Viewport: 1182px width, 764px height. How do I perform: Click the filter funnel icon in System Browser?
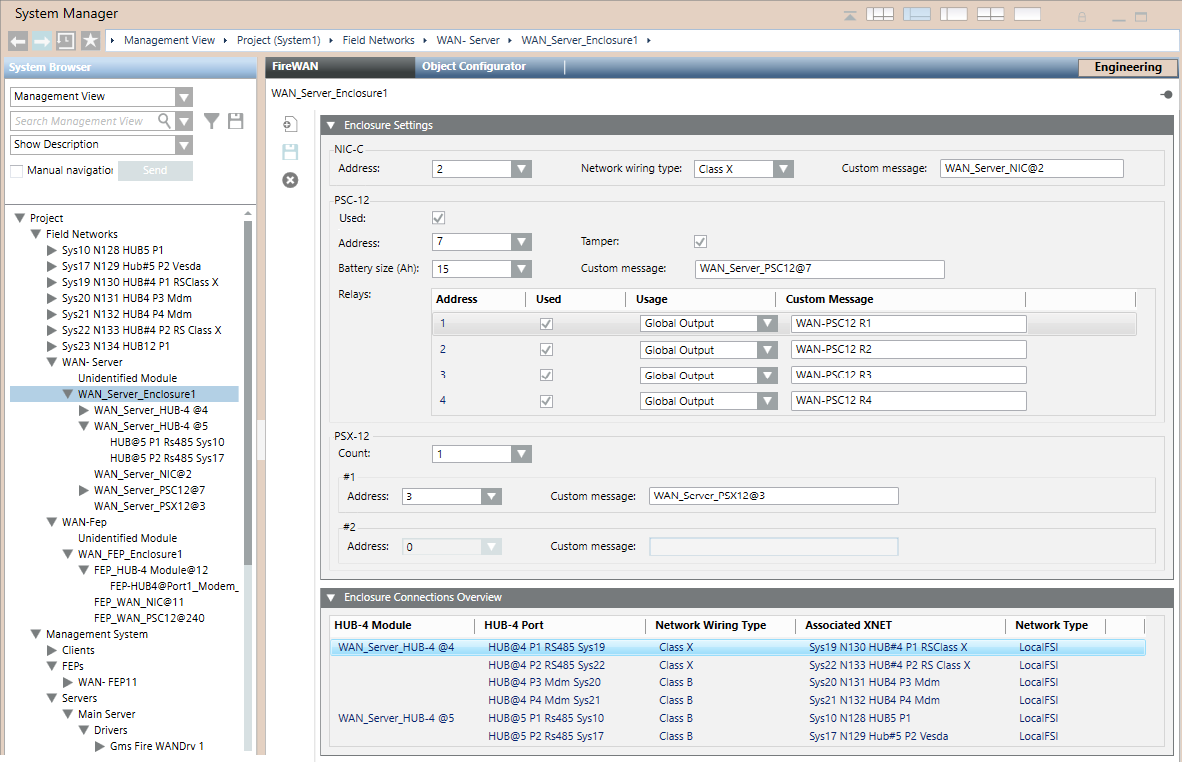coord(212,121)
